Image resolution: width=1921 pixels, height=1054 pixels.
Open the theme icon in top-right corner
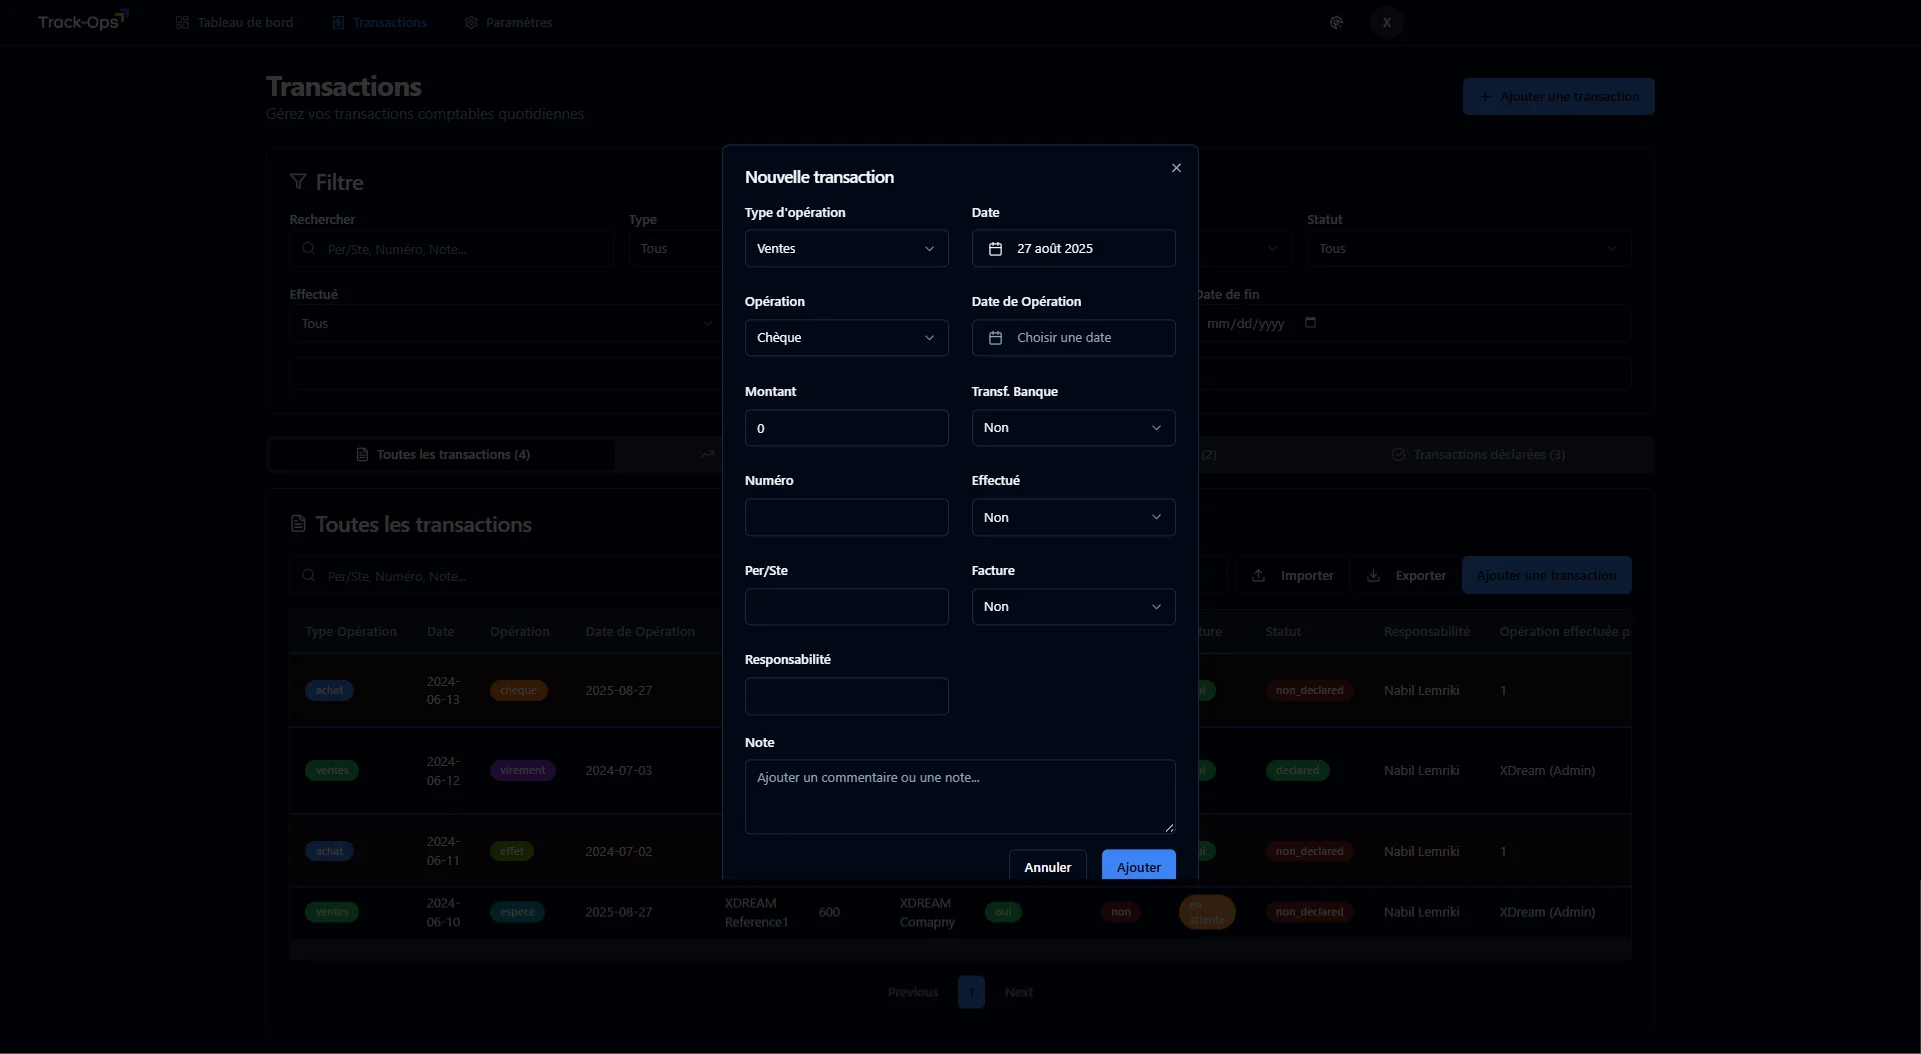[1336, 22]
